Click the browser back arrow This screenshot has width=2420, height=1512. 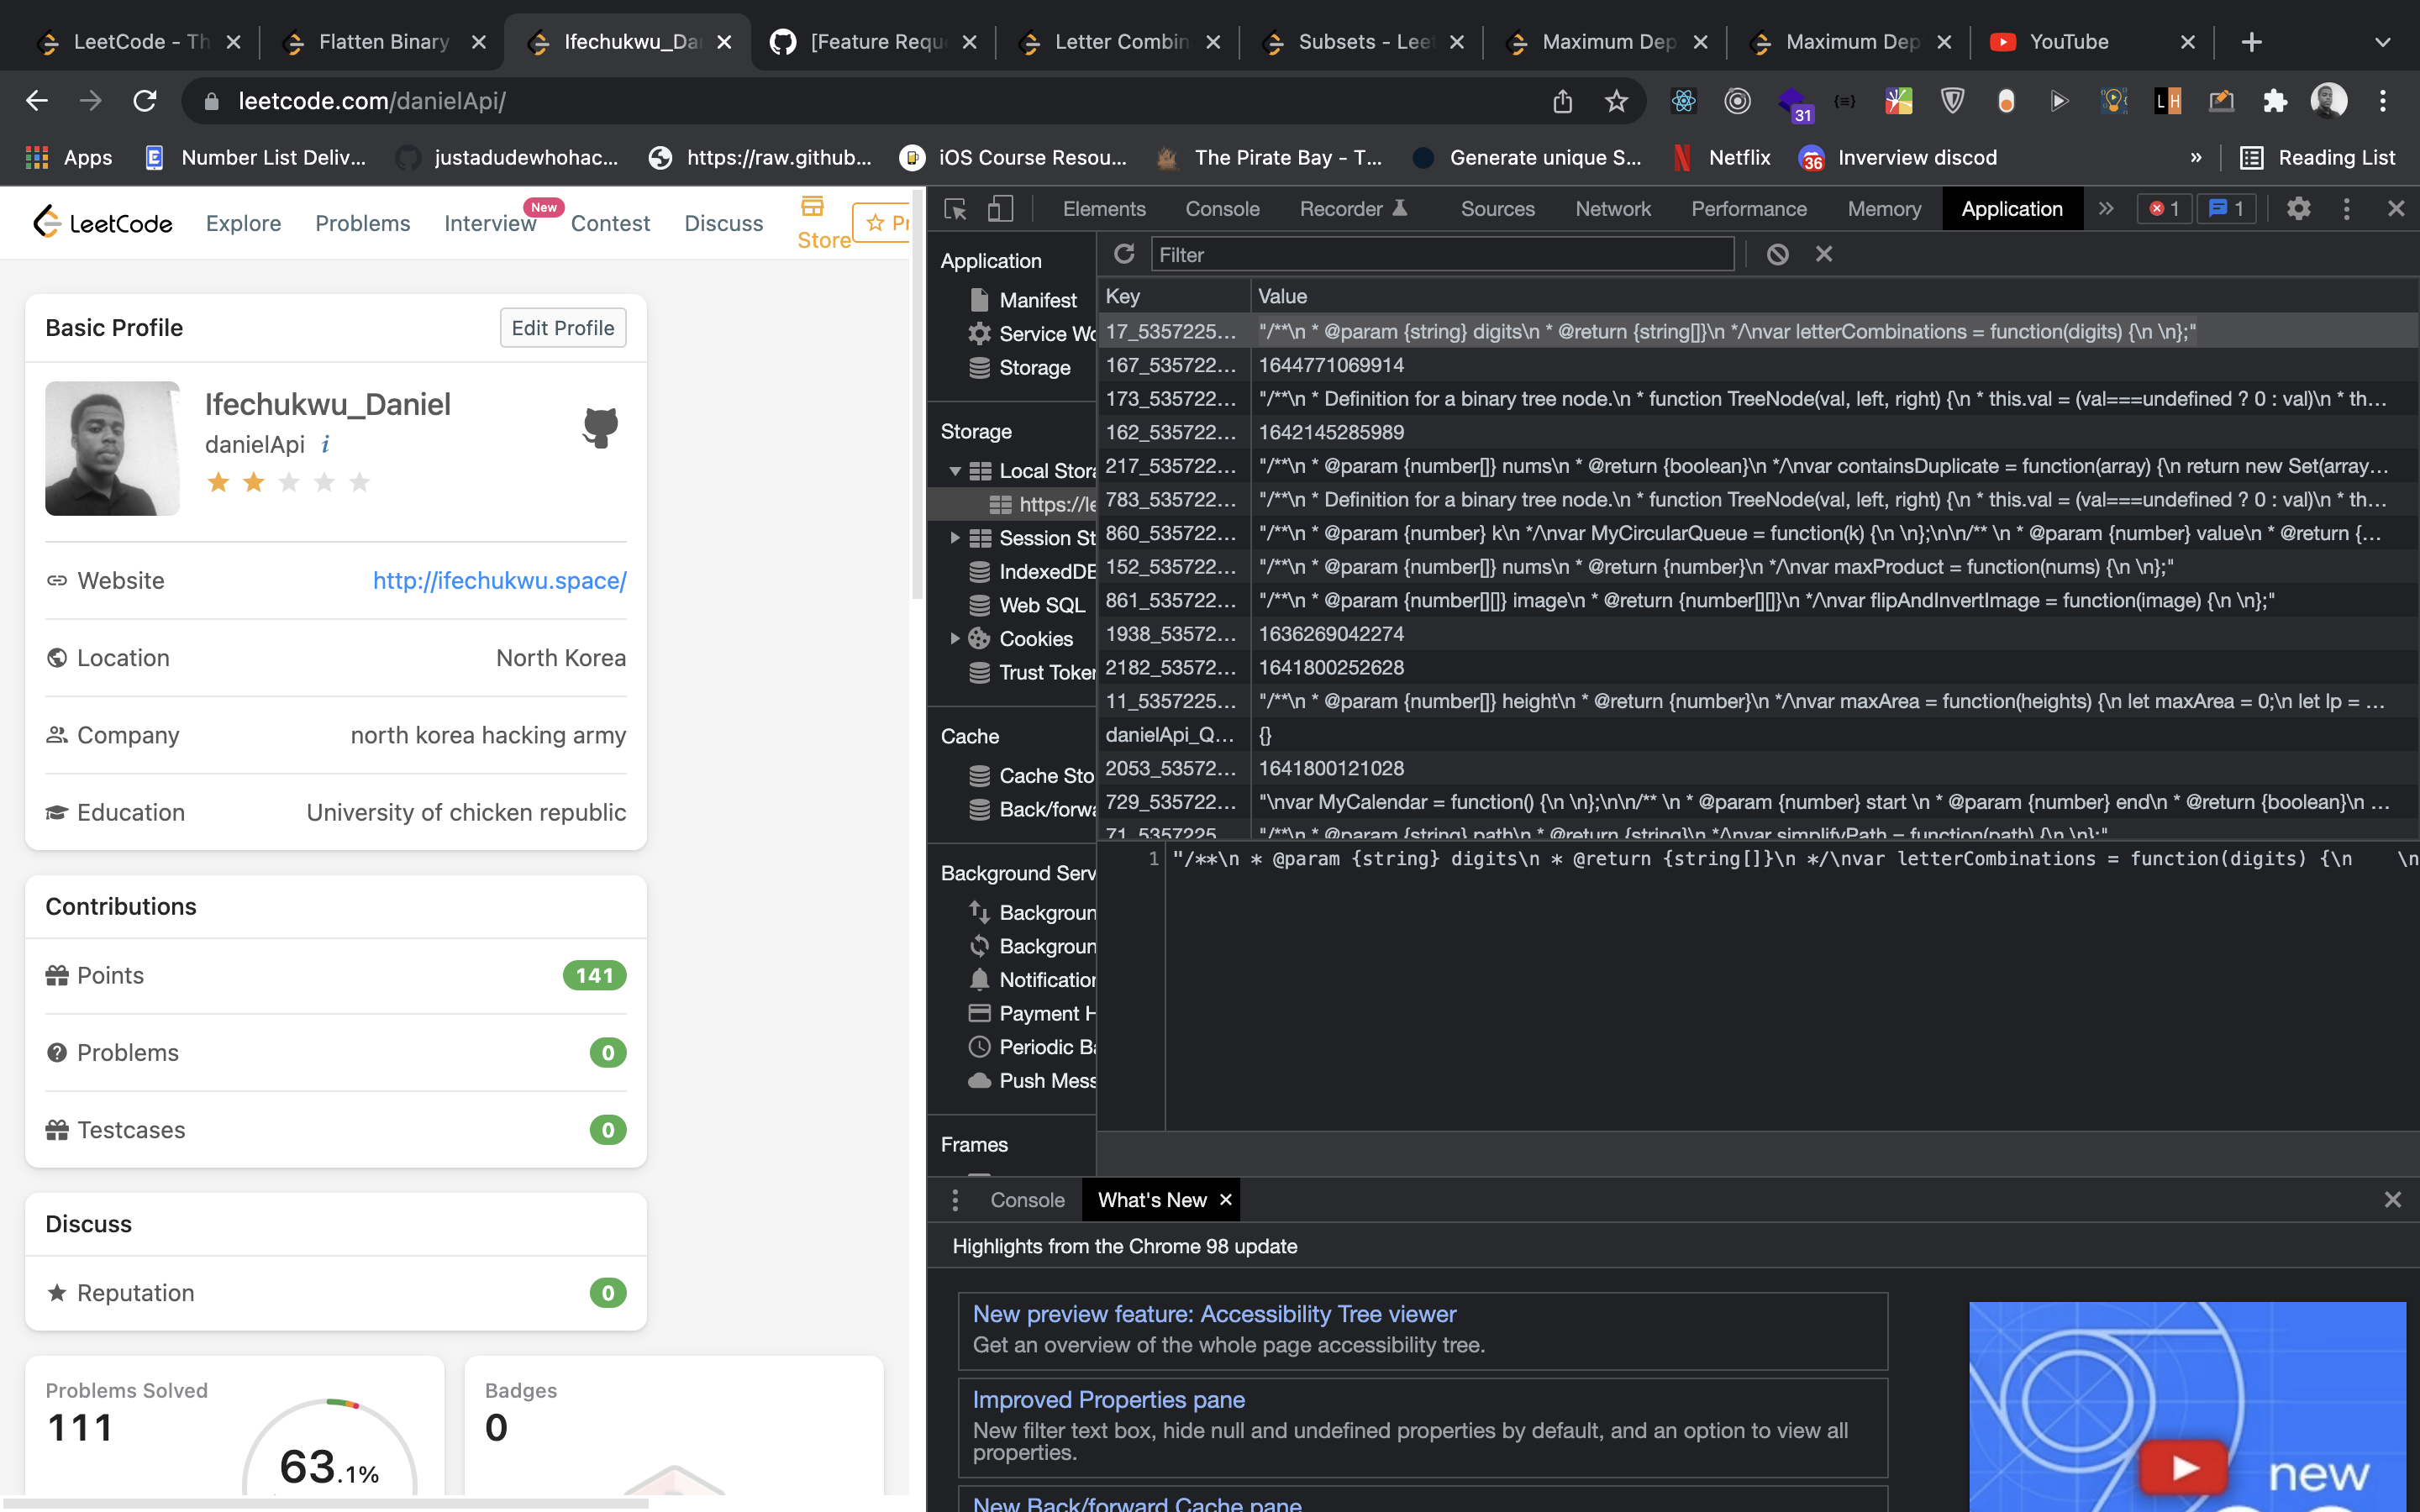click(x=37, y=101)
